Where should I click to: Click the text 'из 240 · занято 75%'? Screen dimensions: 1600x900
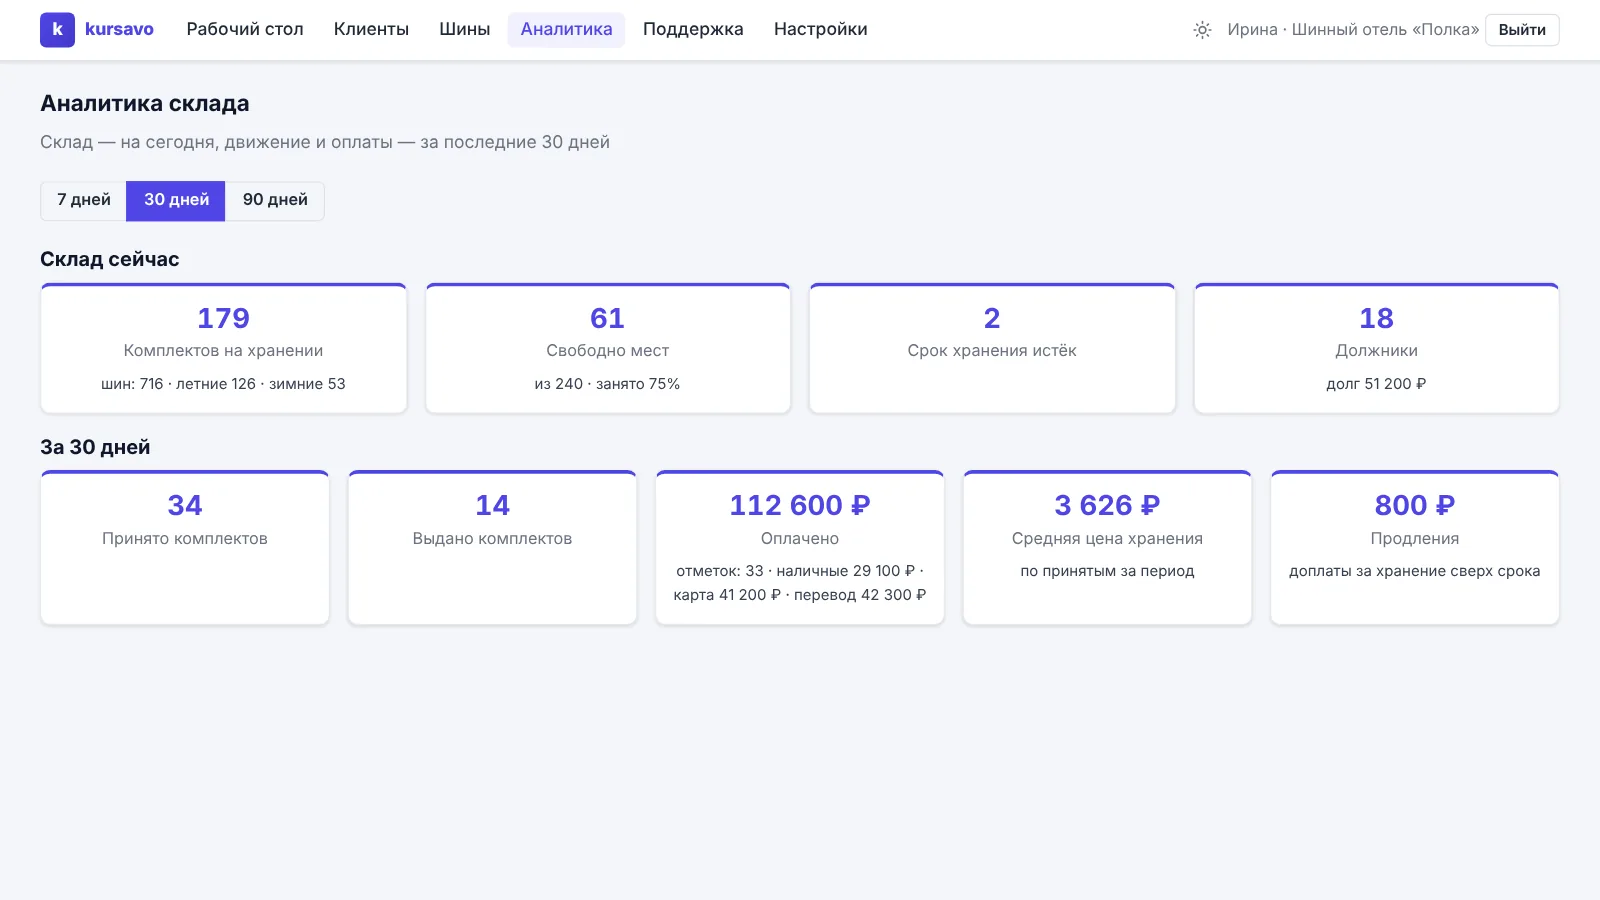pyautogui.click(x=607, y=384)
